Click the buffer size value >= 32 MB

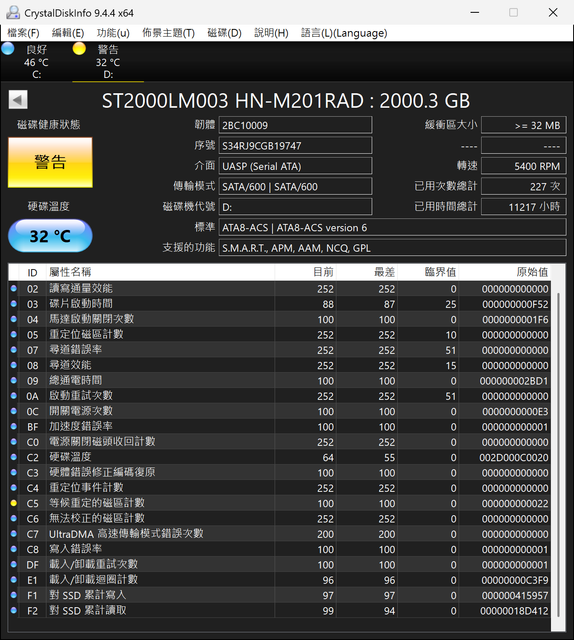click(x=524, y=125)
